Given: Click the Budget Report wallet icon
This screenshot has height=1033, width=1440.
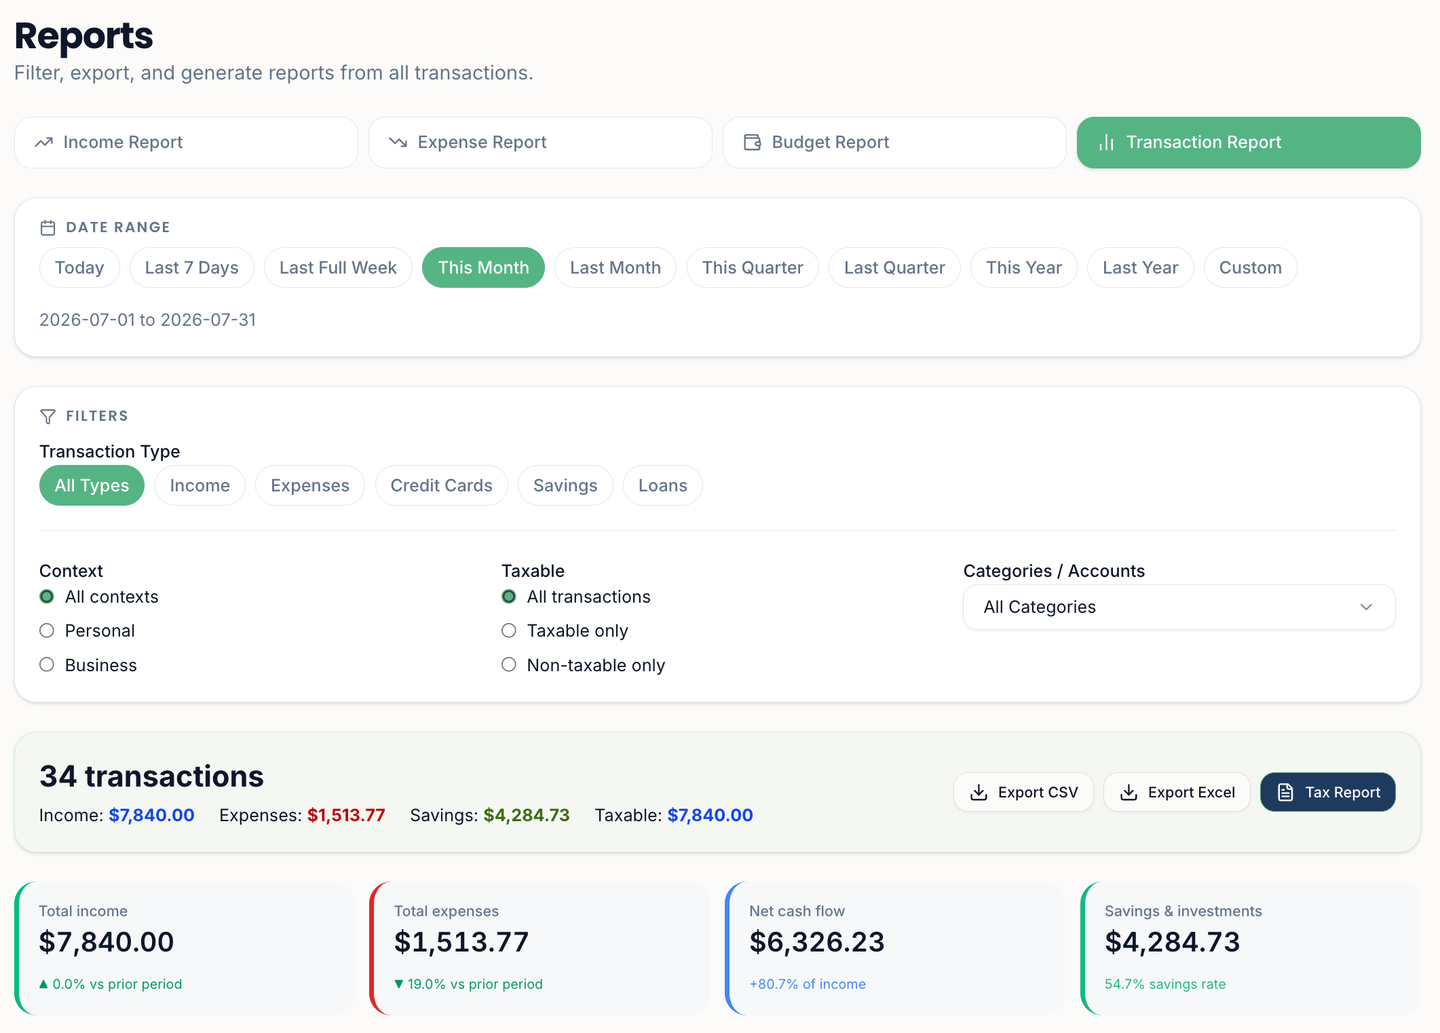Looking at the screenshot, I should [x=752, y=142].
